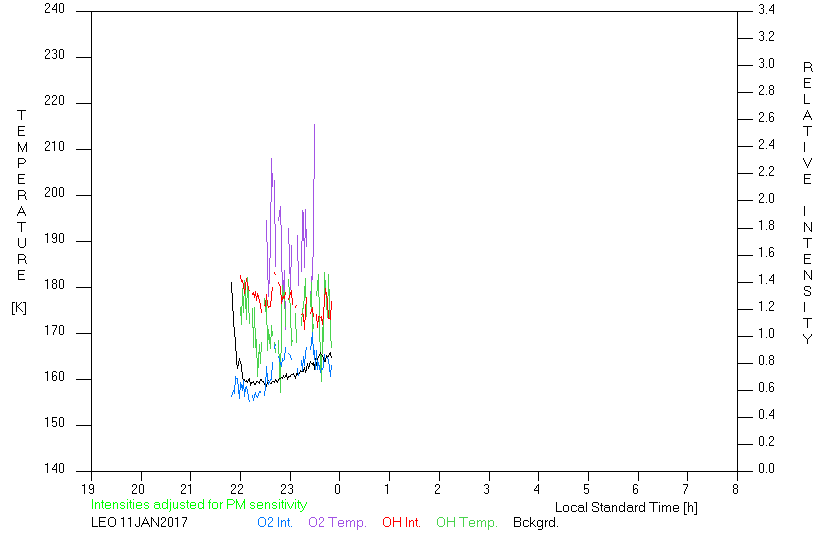Image resolution: width=828 pixels, height=535 pixels.
Task: Click relative intensity value 1.2
Action: [766, 306]
